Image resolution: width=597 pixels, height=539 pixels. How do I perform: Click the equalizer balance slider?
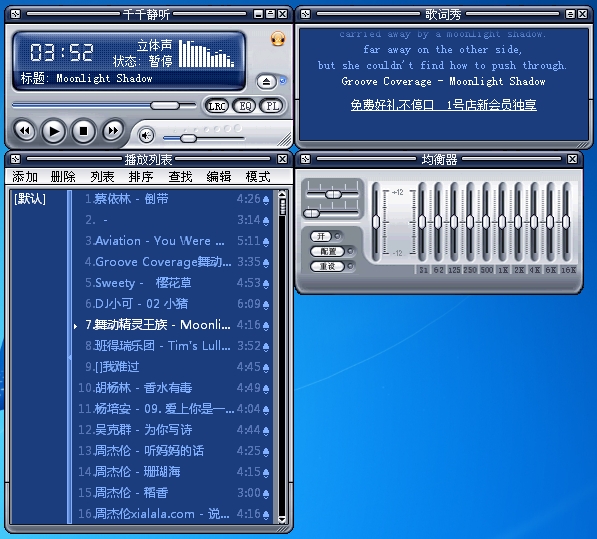click(x=333, y=195)
